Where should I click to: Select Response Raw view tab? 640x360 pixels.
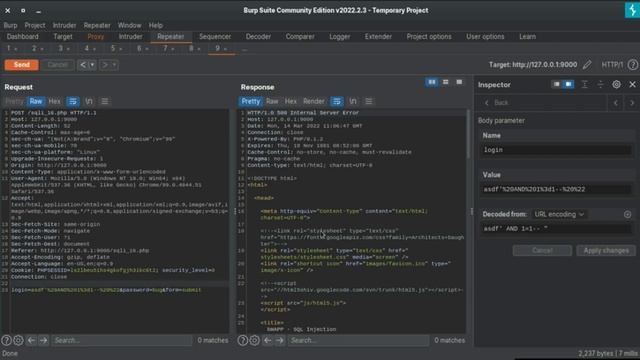click(272, 101)
